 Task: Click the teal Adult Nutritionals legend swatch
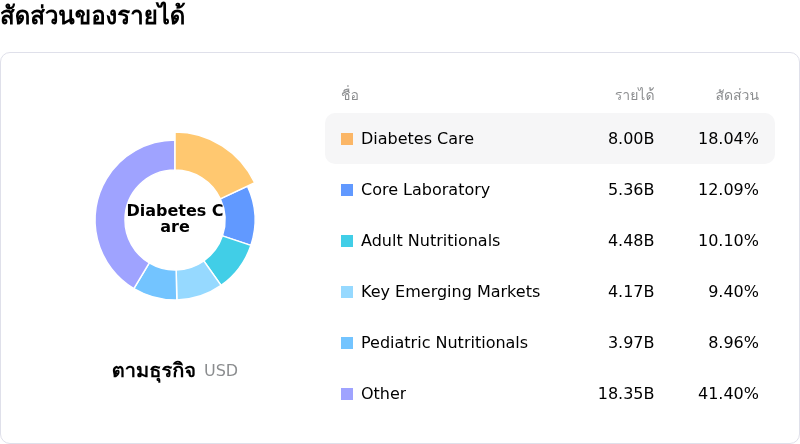click(347, 241)
